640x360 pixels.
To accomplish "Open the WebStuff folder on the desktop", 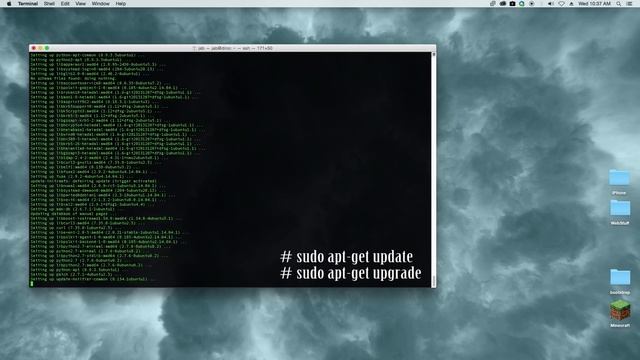I will point(620,208).
